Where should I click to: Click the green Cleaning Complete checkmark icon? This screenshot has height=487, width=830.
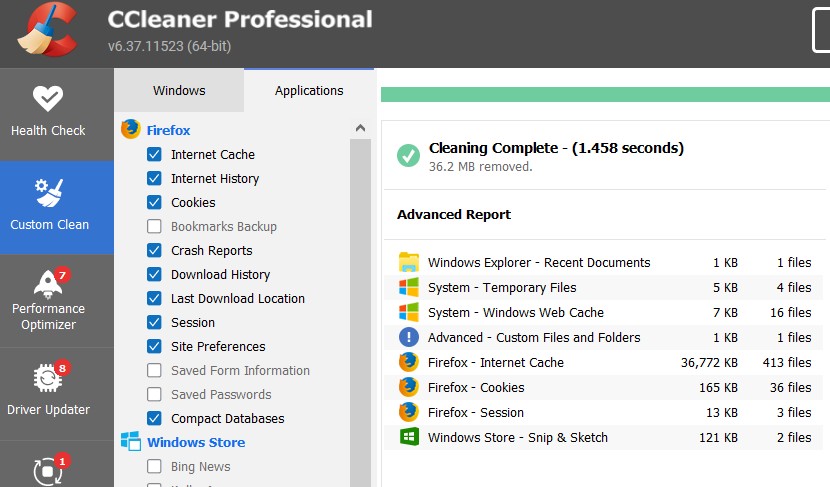pyautogui.click(x=408, y=156)
